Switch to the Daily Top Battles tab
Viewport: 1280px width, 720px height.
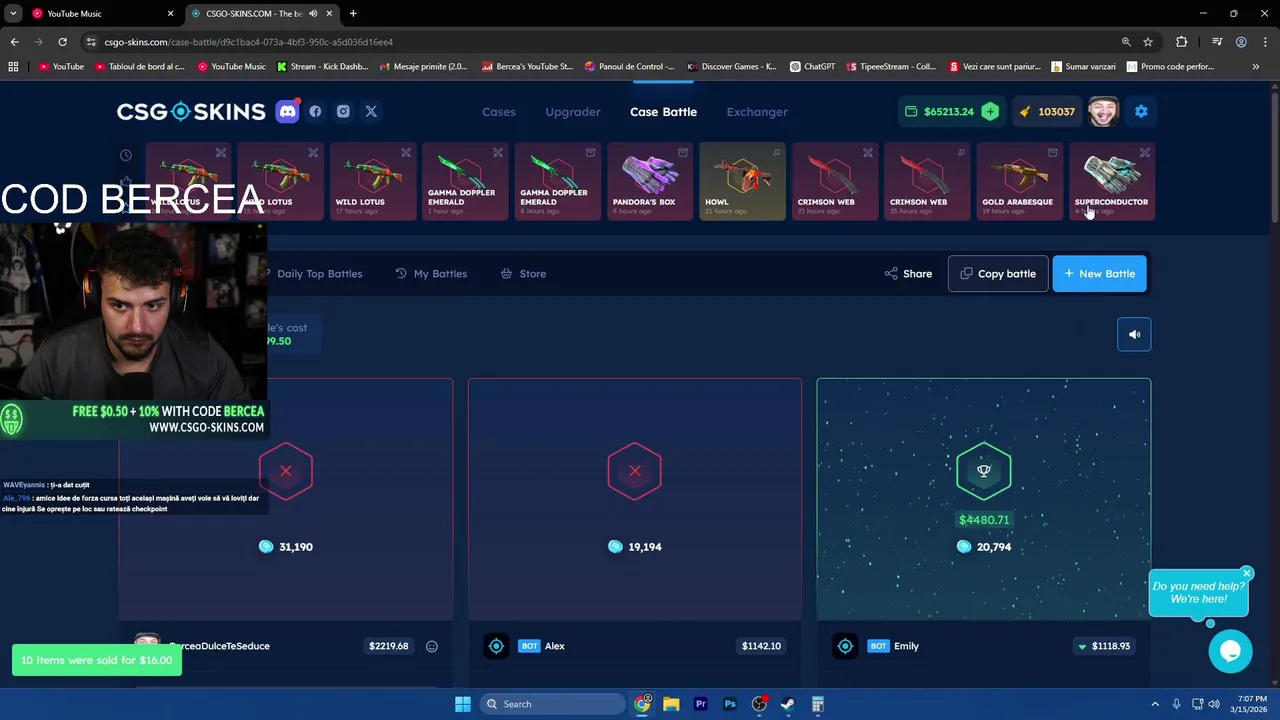pos(319,274)
